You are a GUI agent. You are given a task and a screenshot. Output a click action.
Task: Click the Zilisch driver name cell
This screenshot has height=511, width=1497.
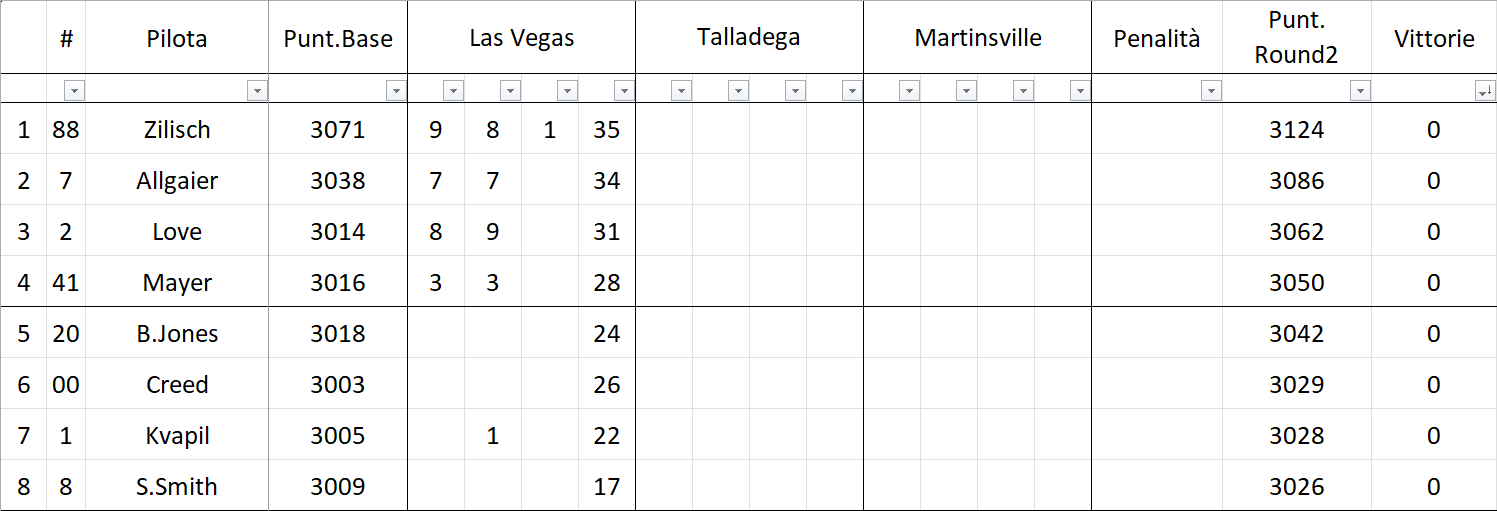coord(177,129)
